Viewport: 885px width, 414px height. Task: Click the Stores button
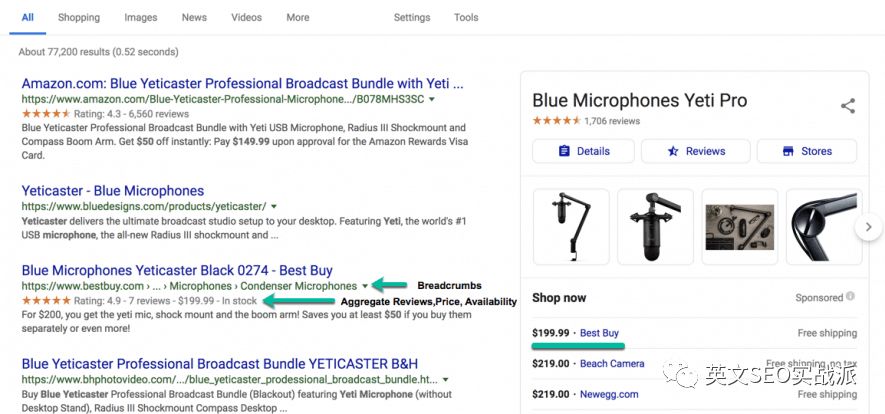pos(807,151)
